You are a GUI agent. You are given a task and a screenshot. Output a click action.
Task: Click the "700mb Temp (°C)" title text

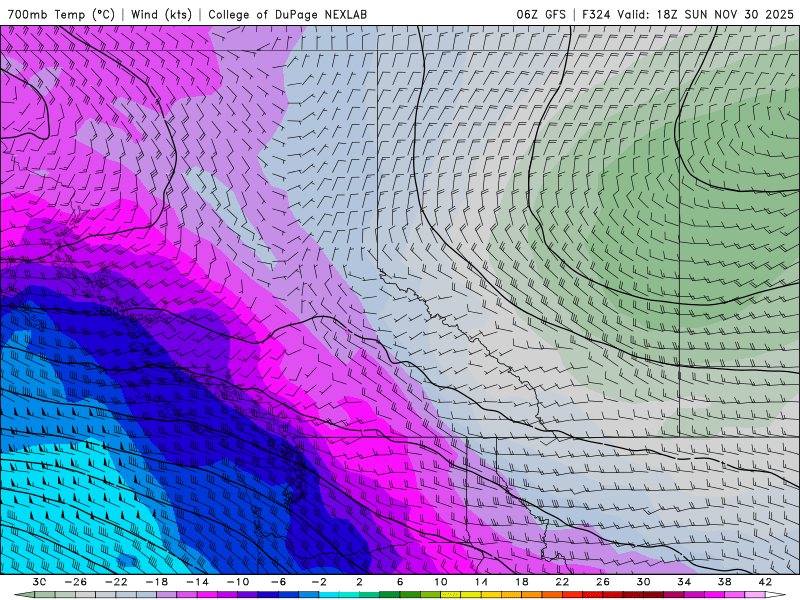point(61,14)
